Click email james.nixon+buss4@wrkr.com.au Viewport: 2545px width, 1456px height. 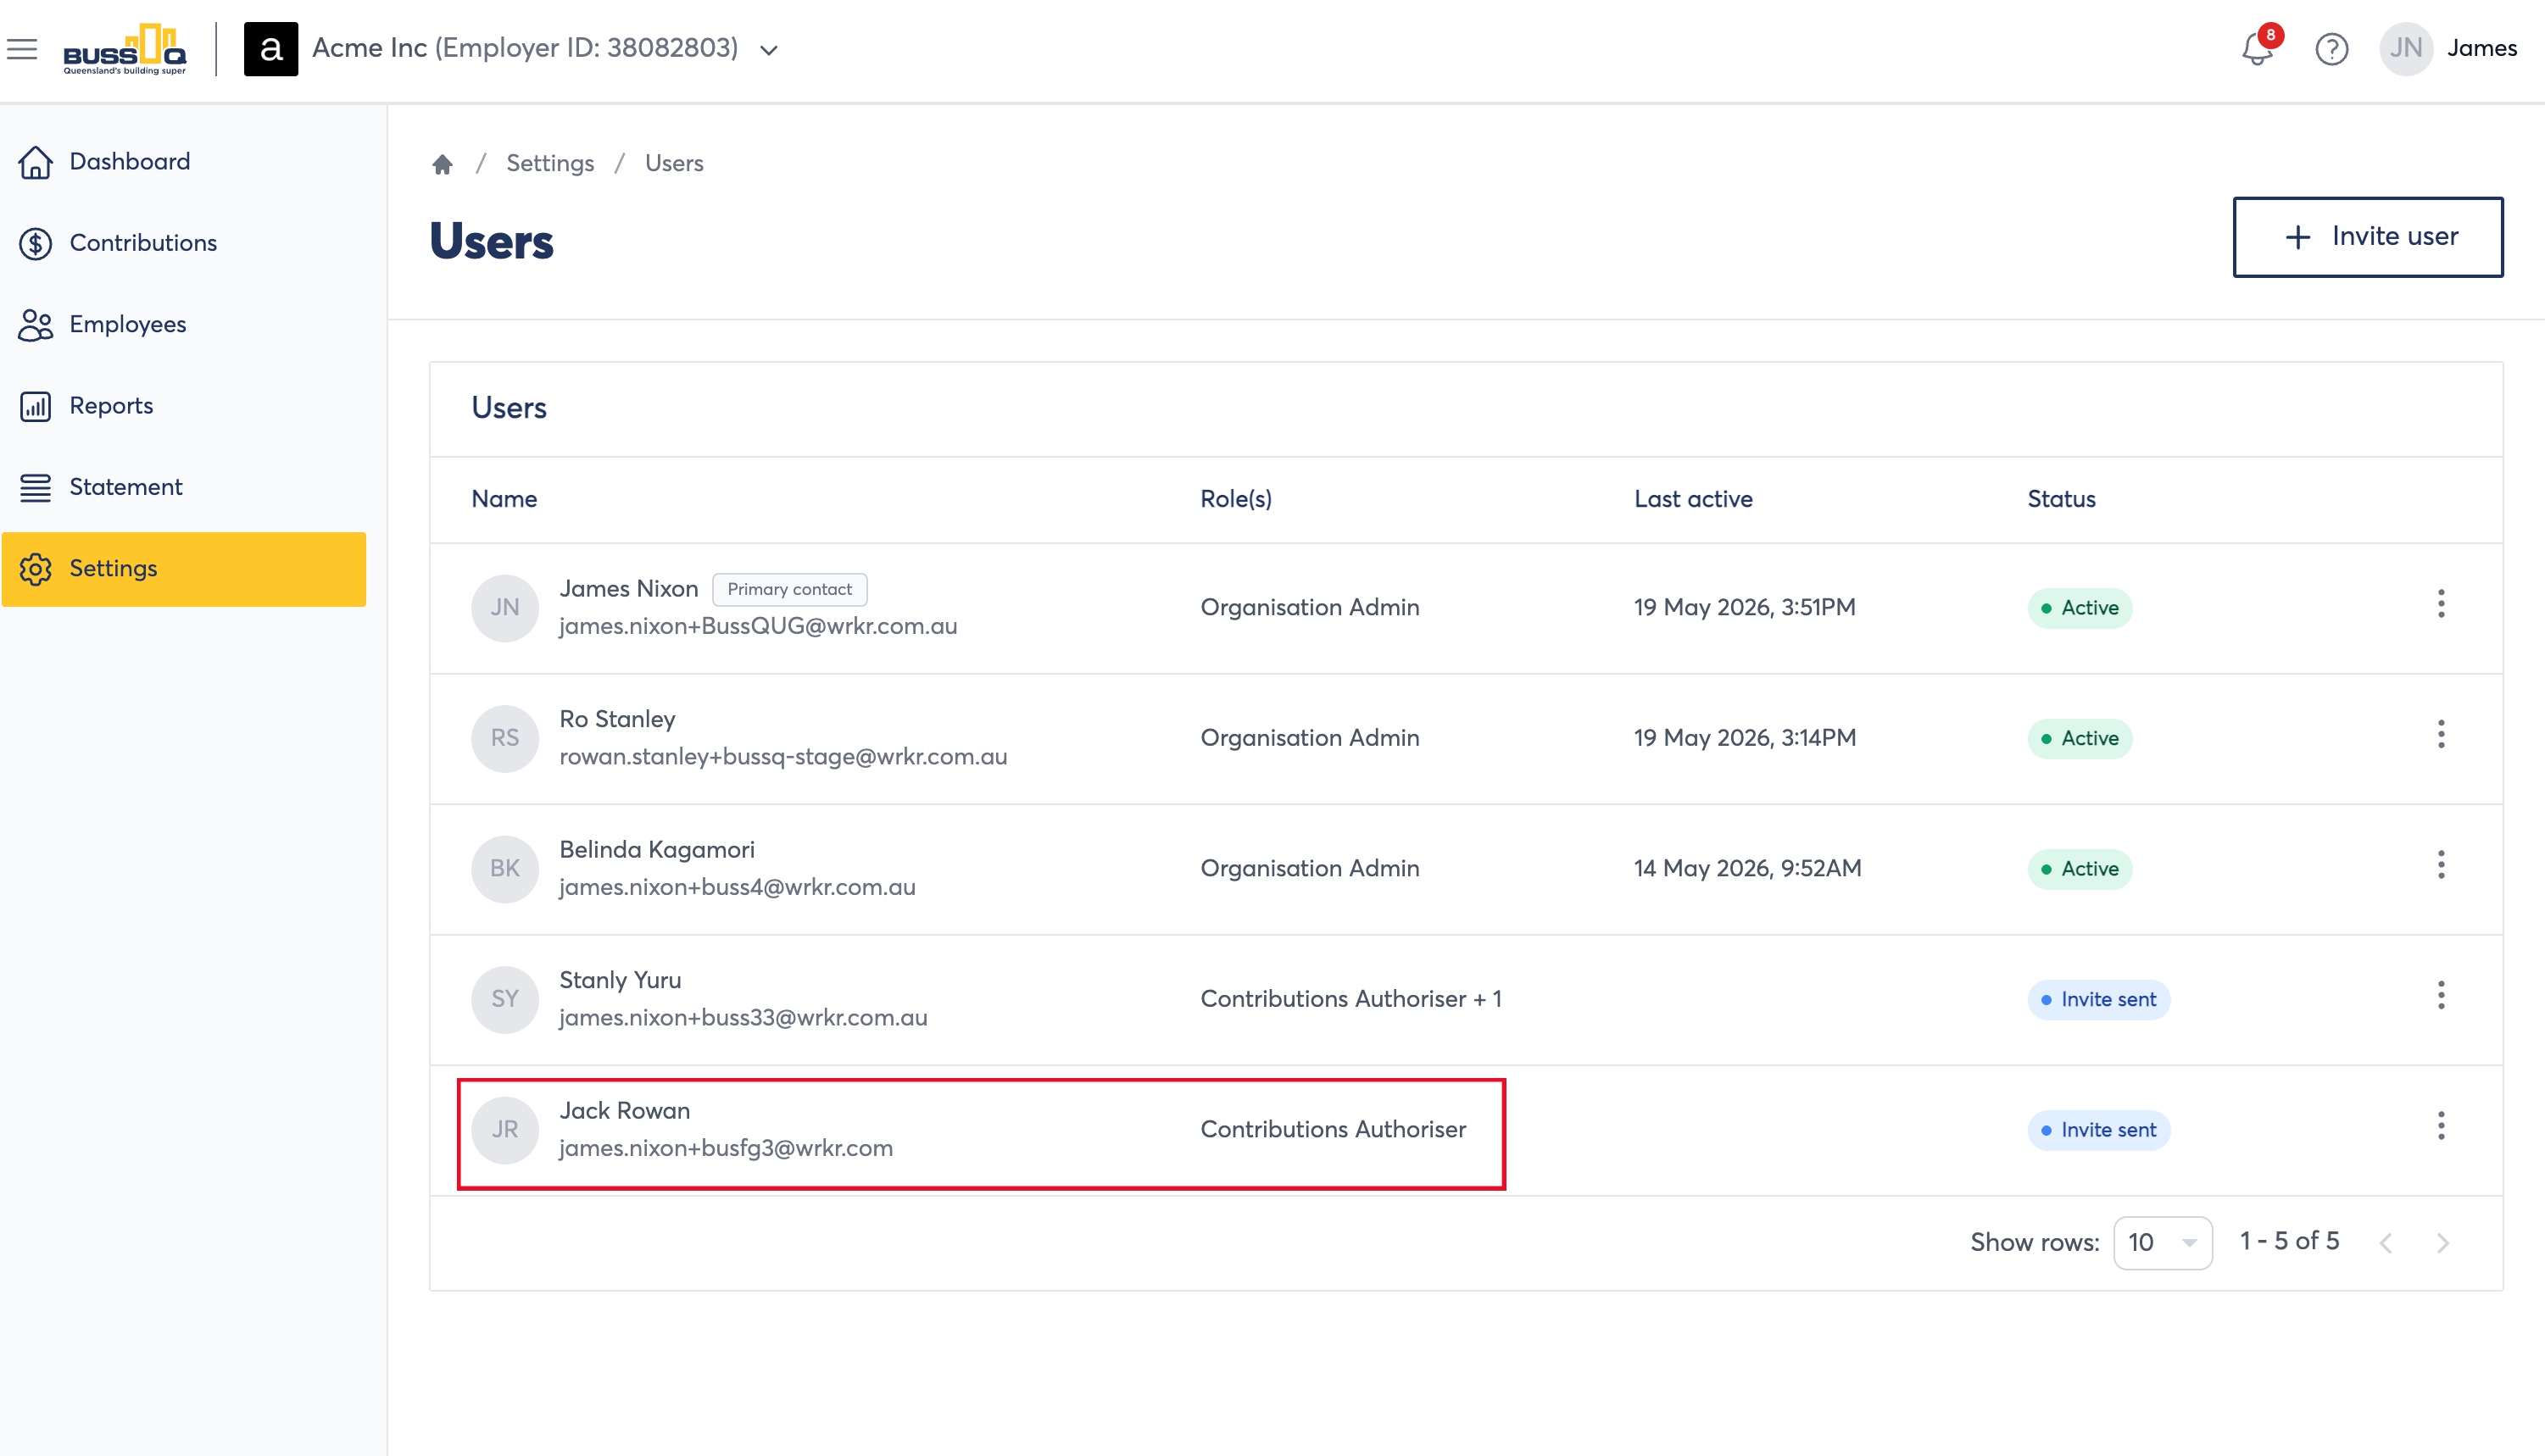(x=737, y=887)
